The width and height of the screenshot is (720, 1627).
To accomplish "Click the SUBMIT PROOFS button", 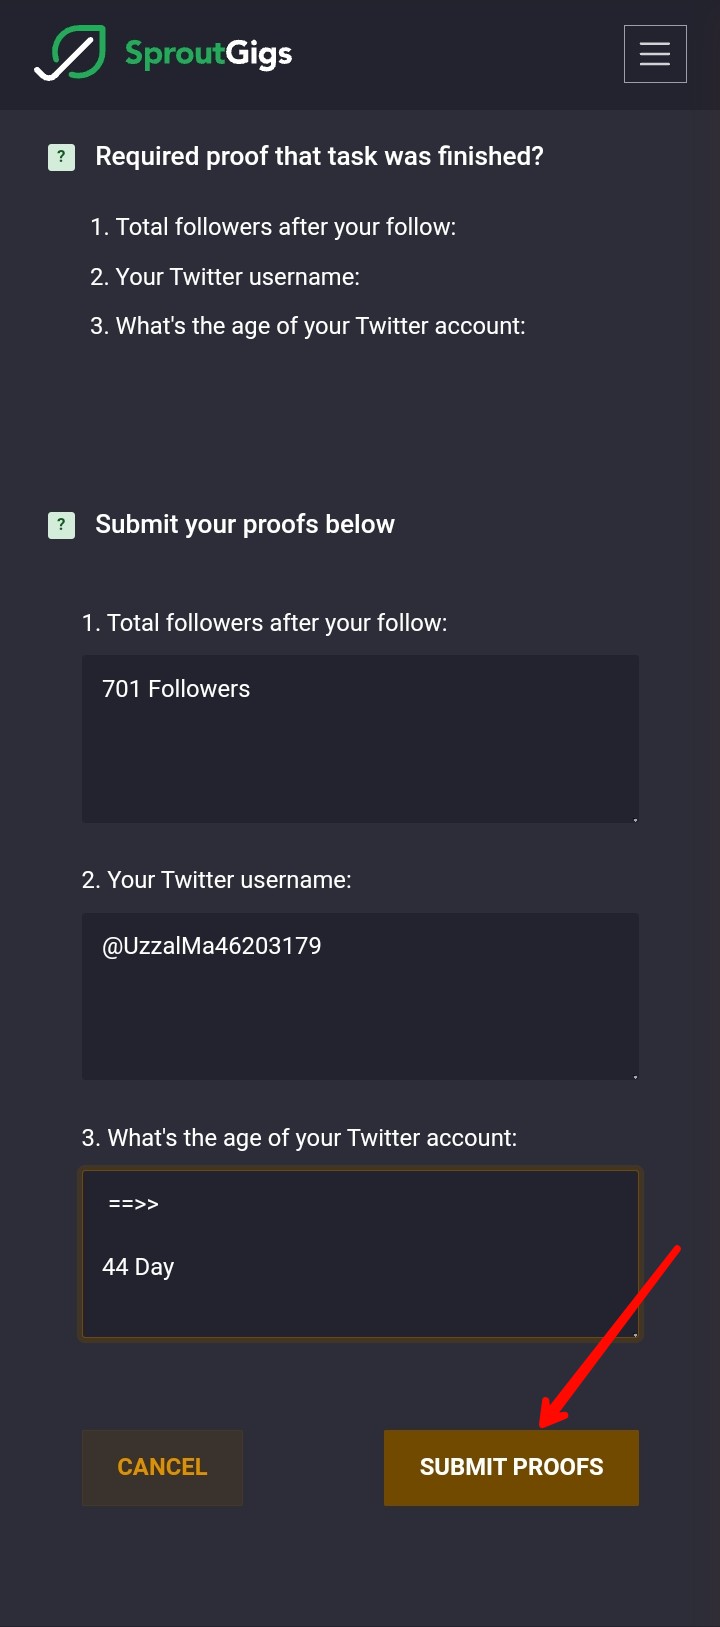I will click(x=511, y=1467).
